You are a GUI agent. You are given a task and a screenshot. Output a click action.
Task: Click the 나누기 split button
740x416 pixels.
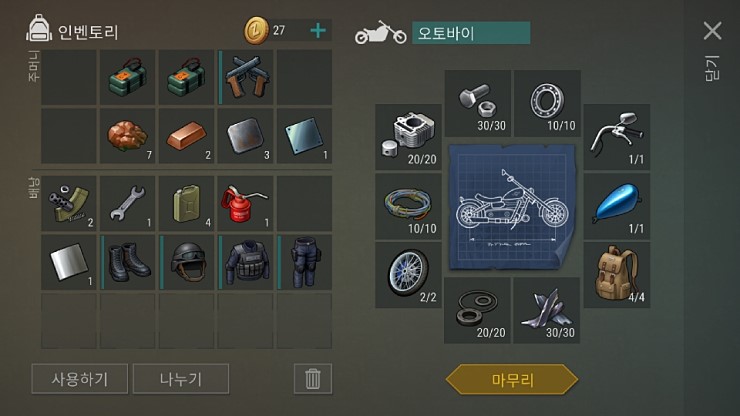(x=181, y=379)
